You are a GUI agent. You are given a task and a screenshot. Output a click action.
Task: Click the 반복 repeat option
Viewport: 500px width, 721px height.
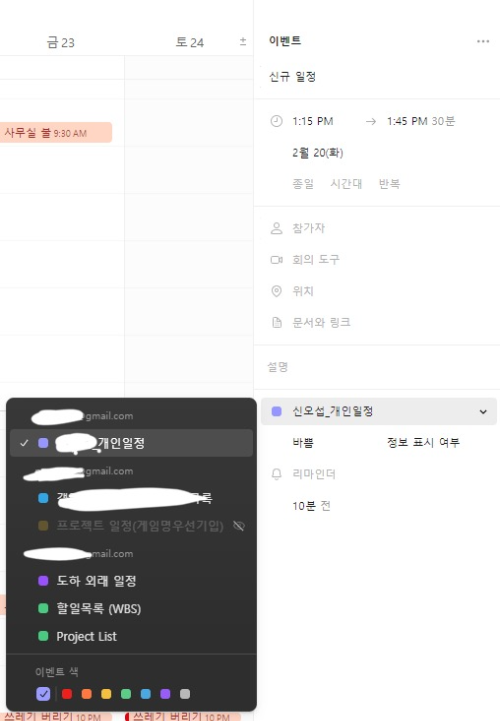click(x=389, y=184)
